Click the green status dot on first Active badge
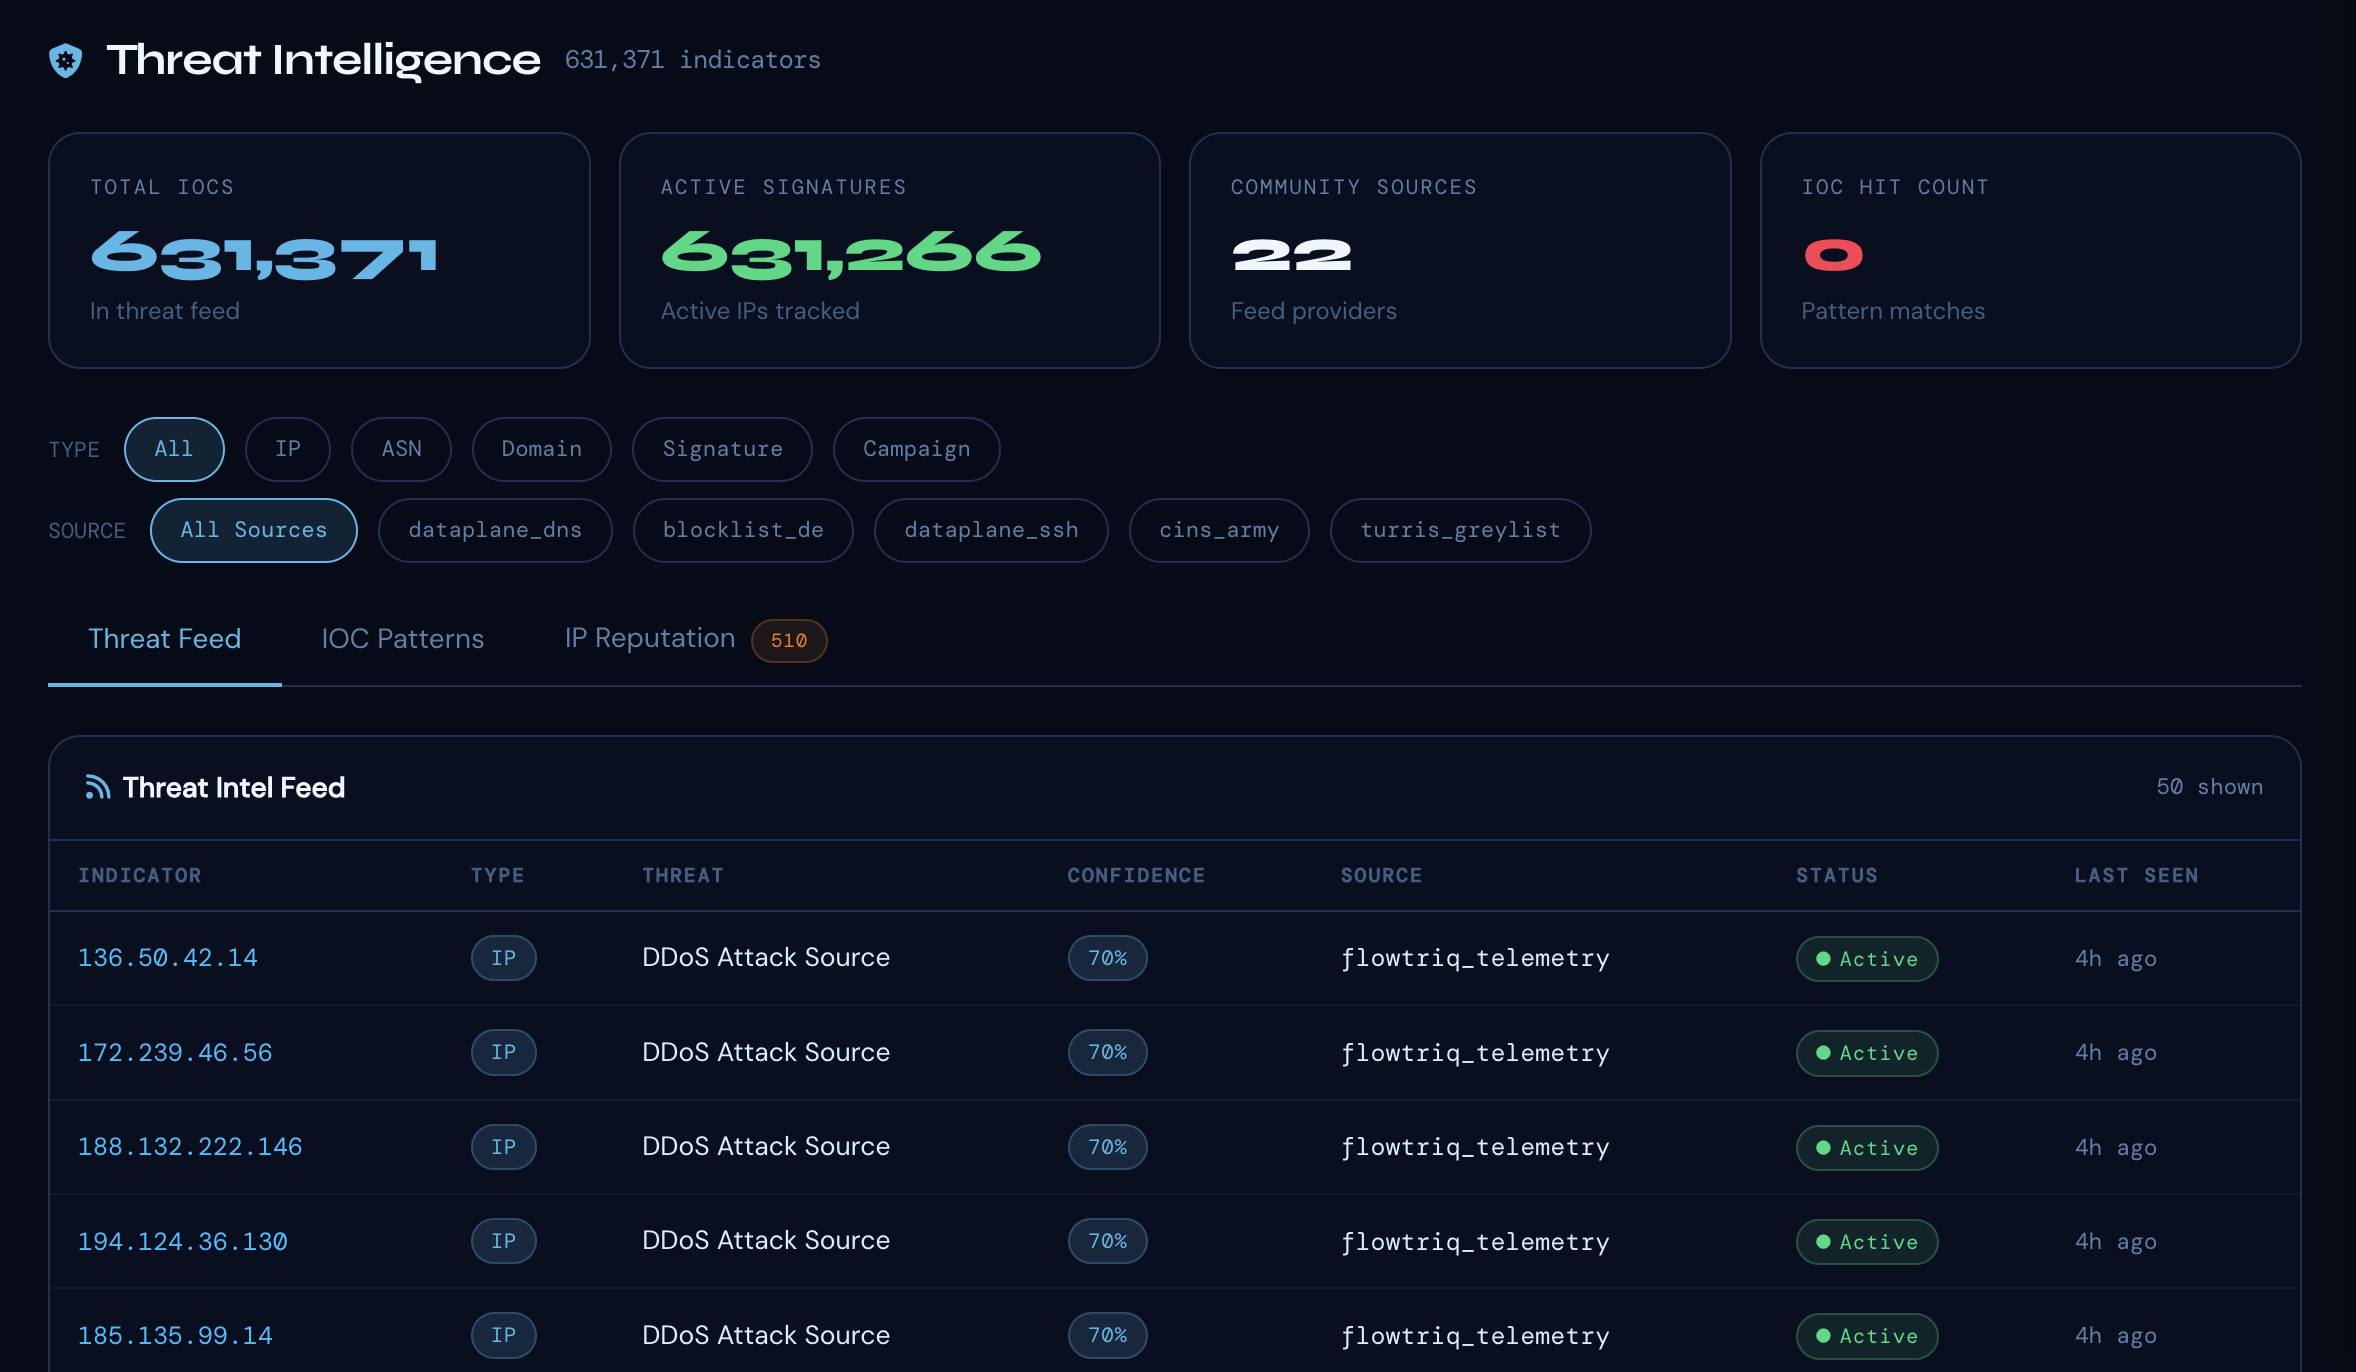This screenshot has width=2356, height=1372. [1824, 958]
